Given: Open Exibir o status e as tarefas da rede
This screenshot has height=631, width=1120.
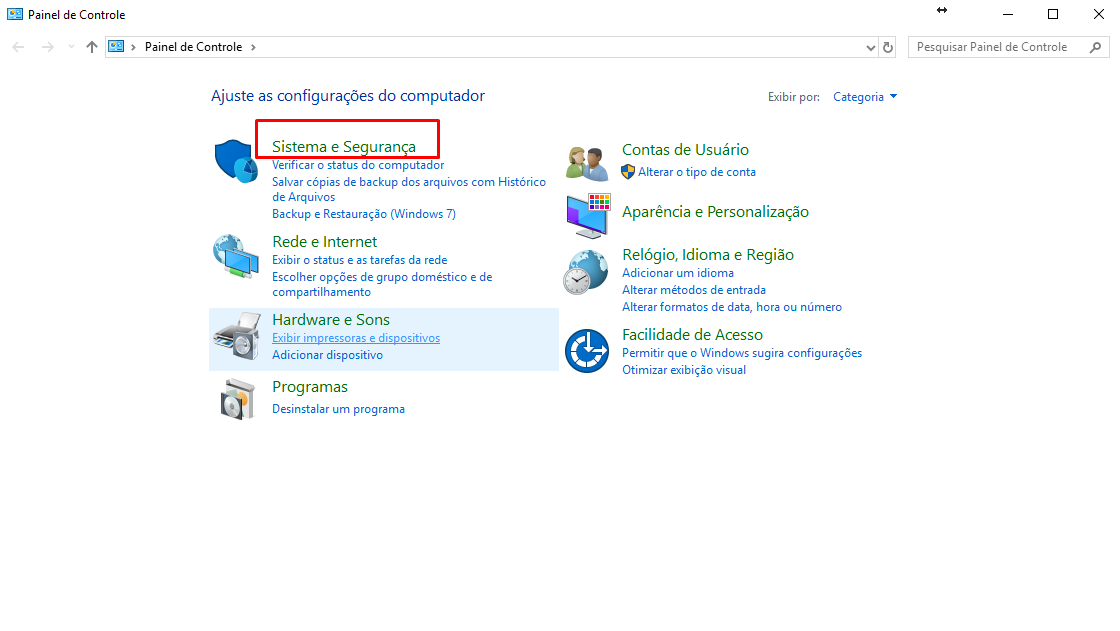Looking at the screenshot, I should point(359,260).
